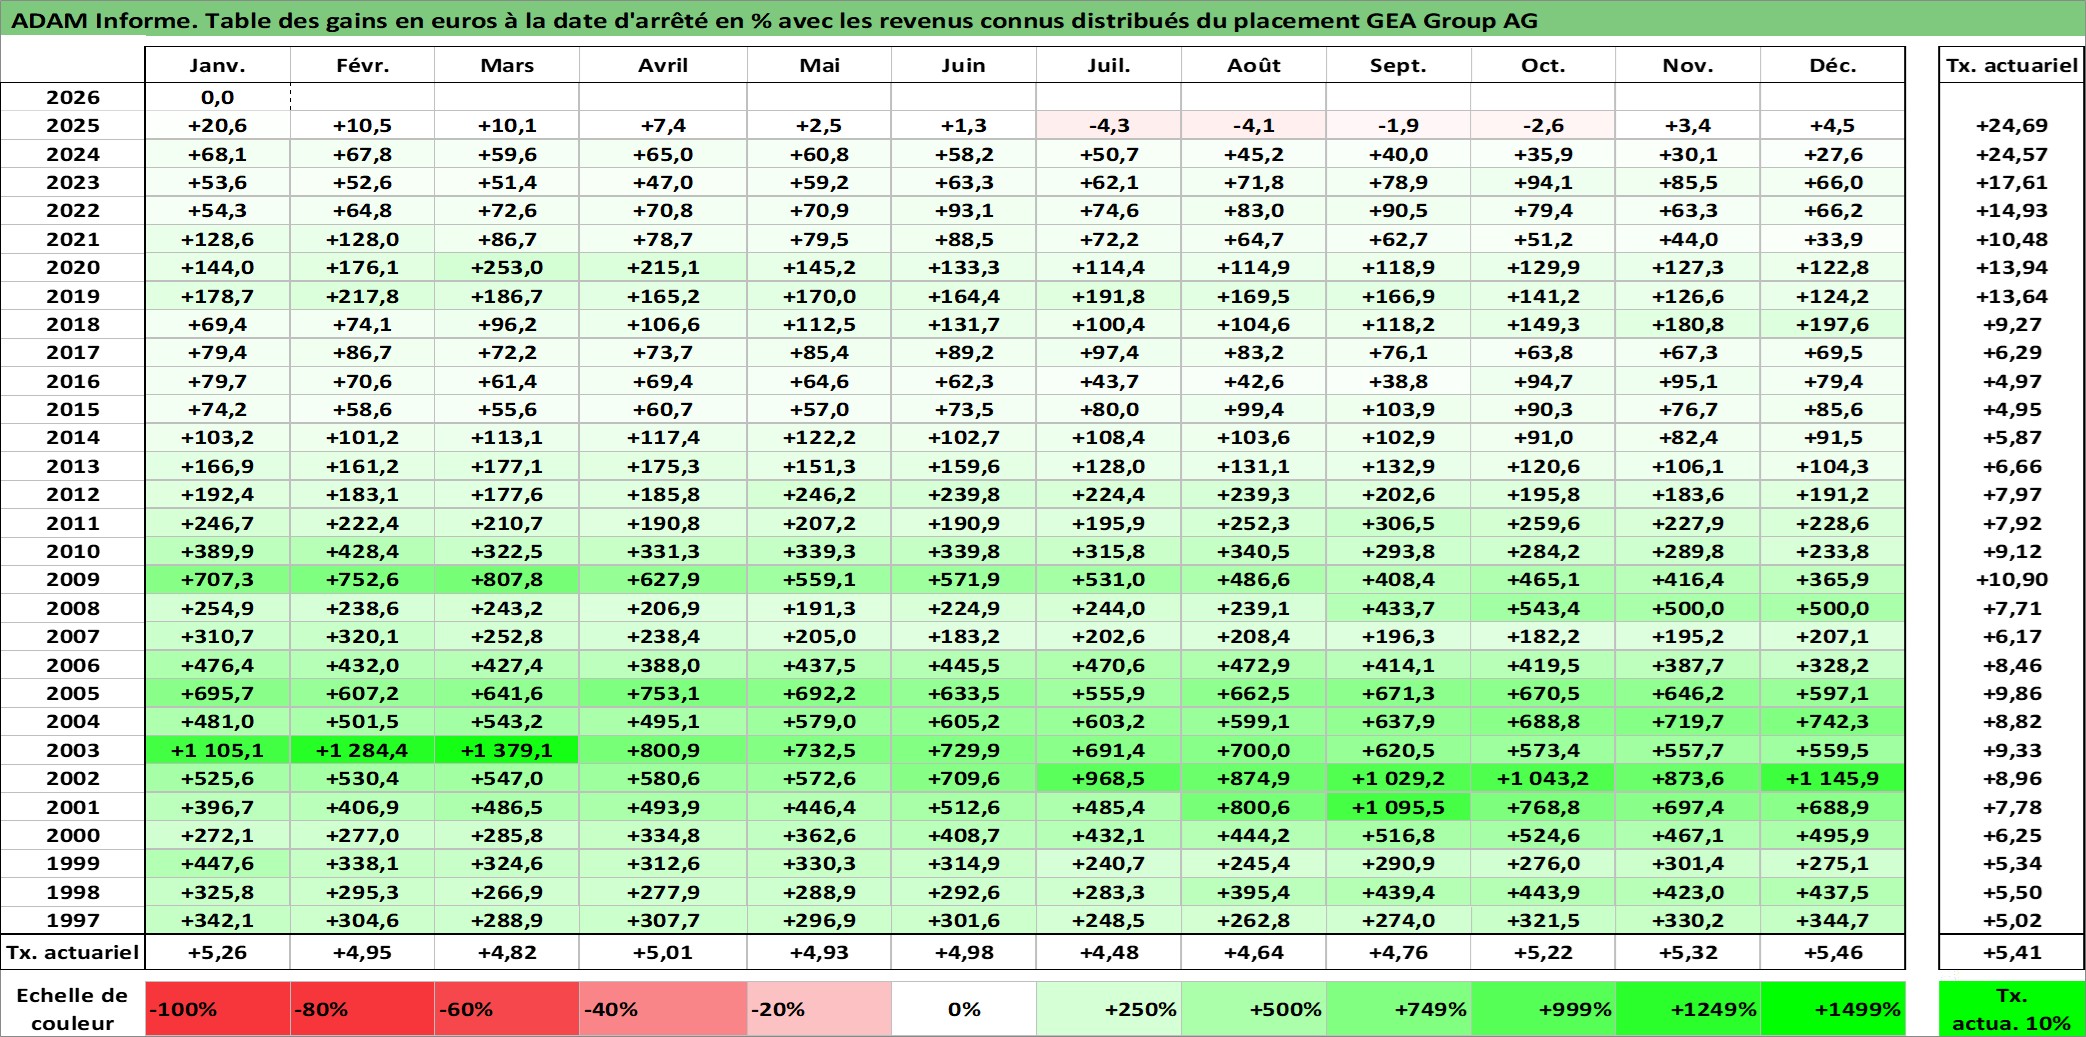Select the +800,9 cell in 2003
This screenshot has height=1037, width=2086.
click(x=663, y=750)
